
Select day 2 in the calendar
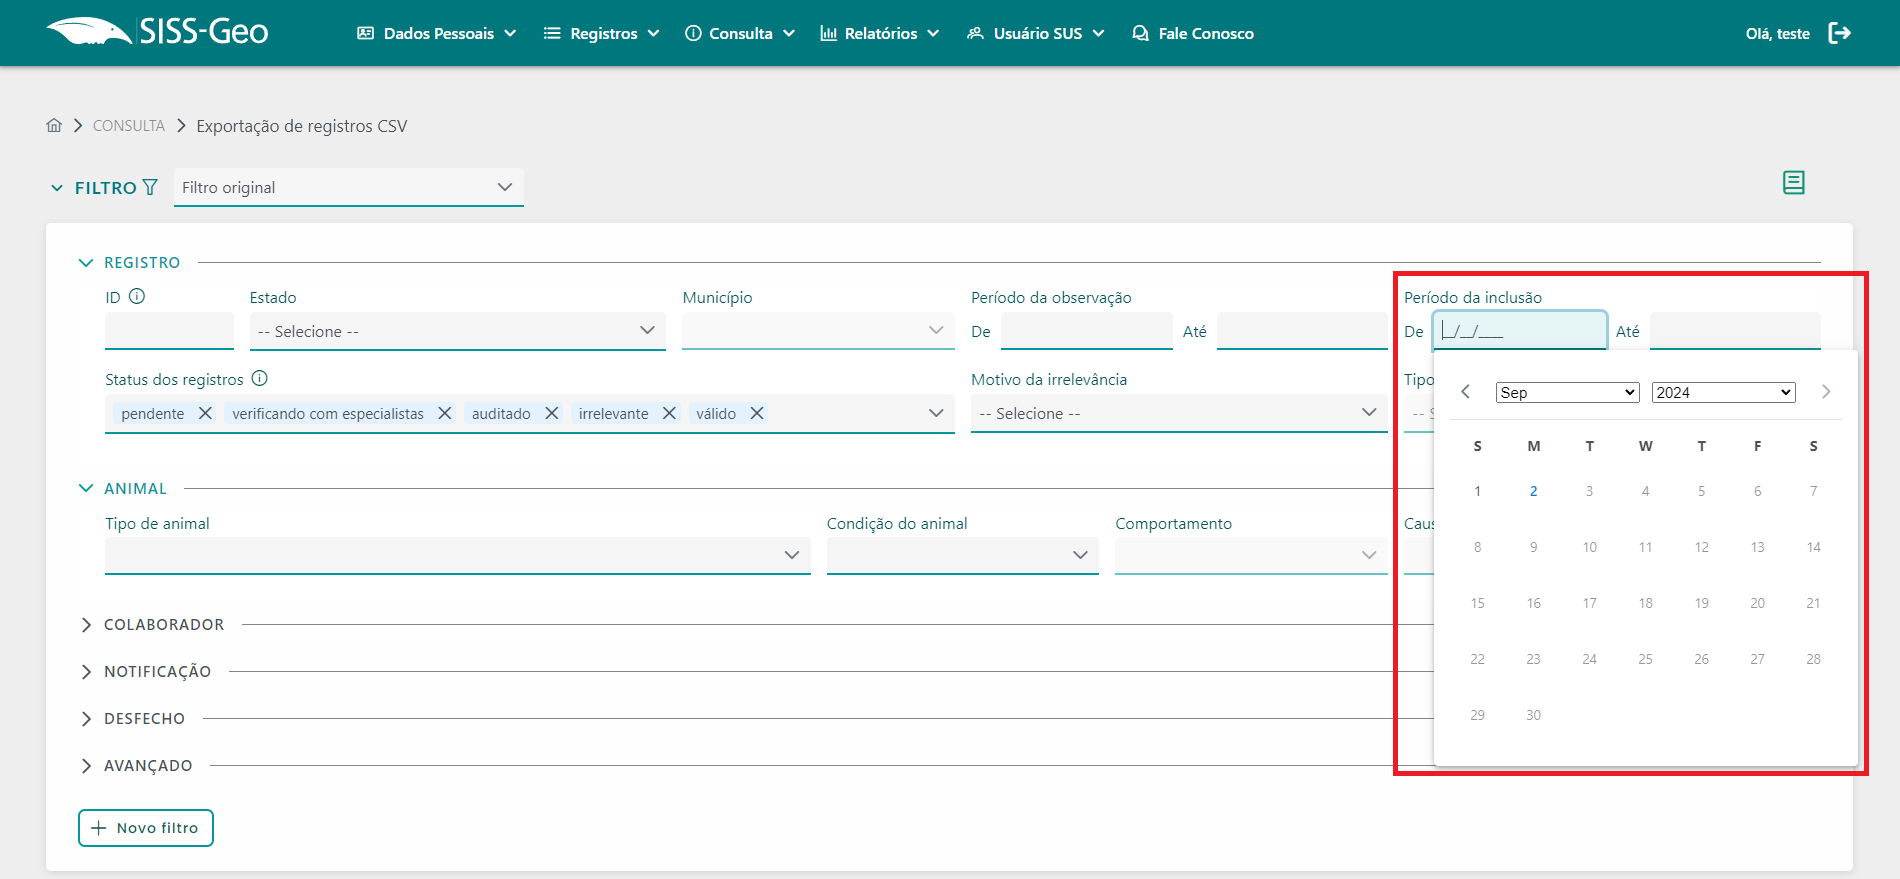1533,491
